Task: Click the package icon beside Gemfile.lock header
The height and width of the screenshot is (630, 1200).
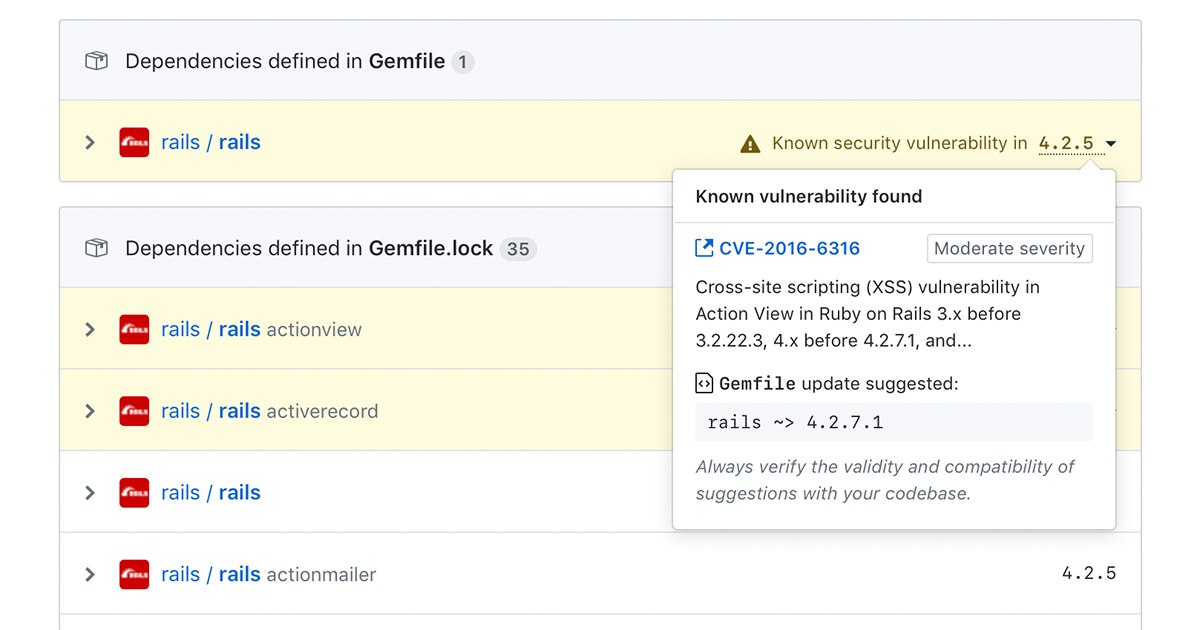Action: tap(96, 248)
